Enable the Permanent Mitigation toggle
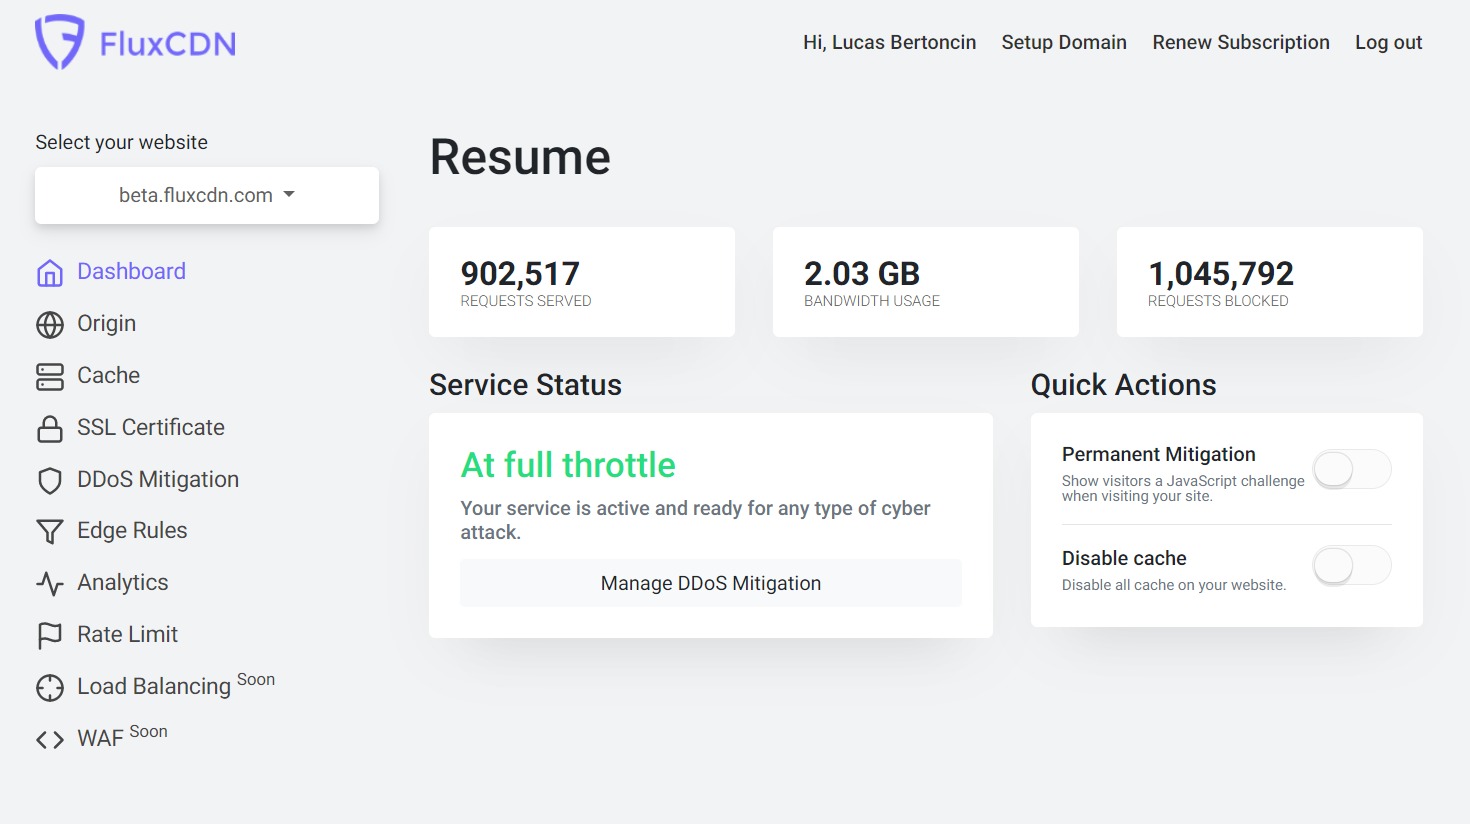This screenshot has width=1470, height=824. 1351,469
